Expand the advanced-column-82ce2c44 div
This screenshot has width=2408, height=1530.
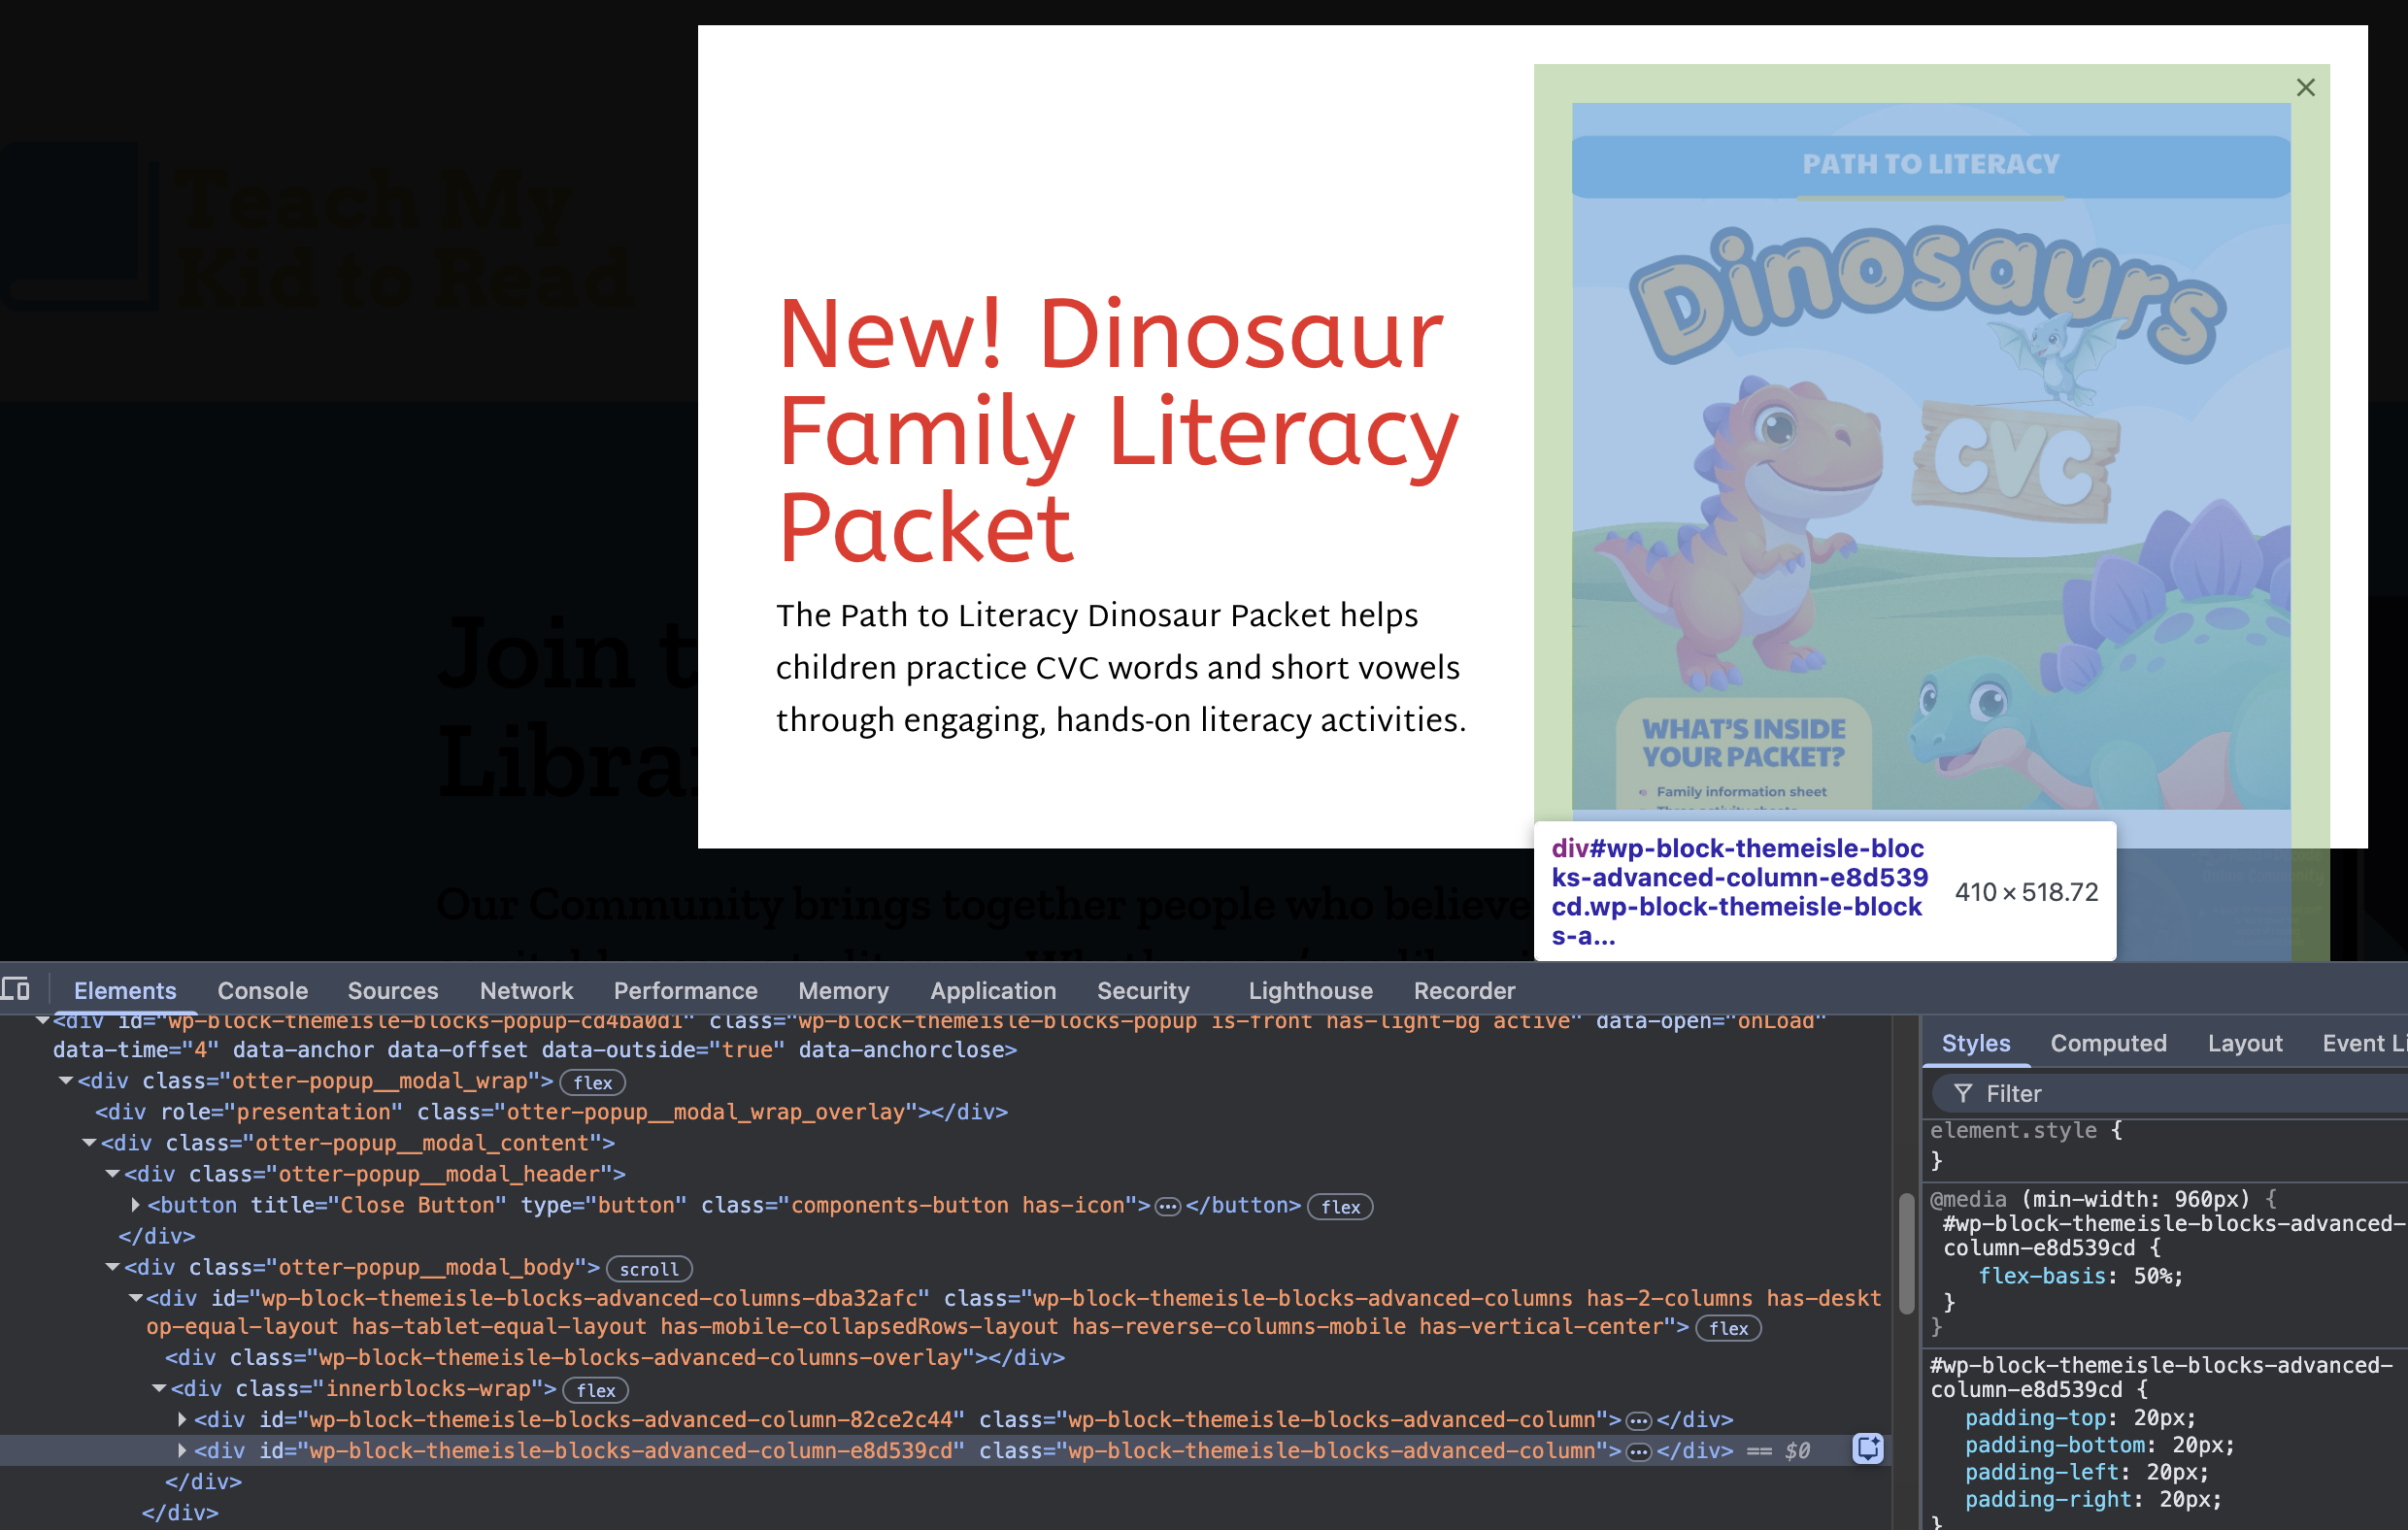(182, 1420)
